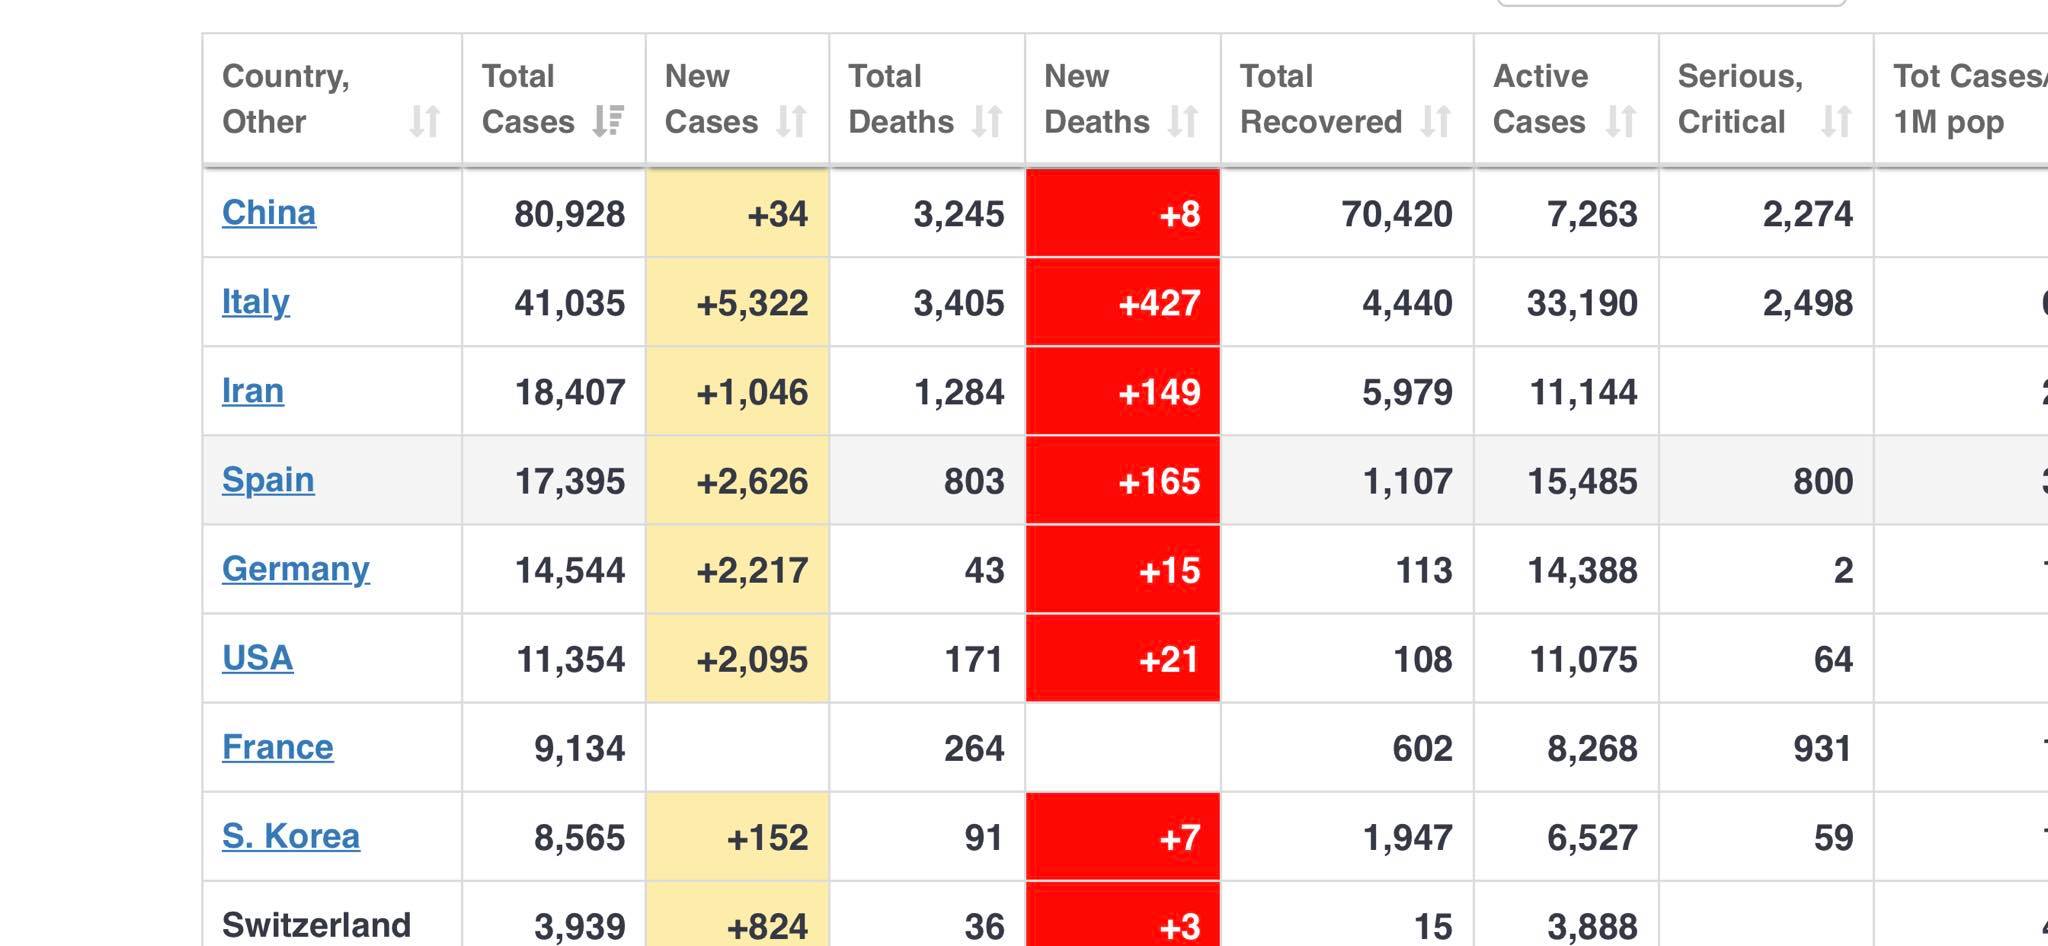
Task: Sort by New Deaths arrows icon
Action: 1184,122
